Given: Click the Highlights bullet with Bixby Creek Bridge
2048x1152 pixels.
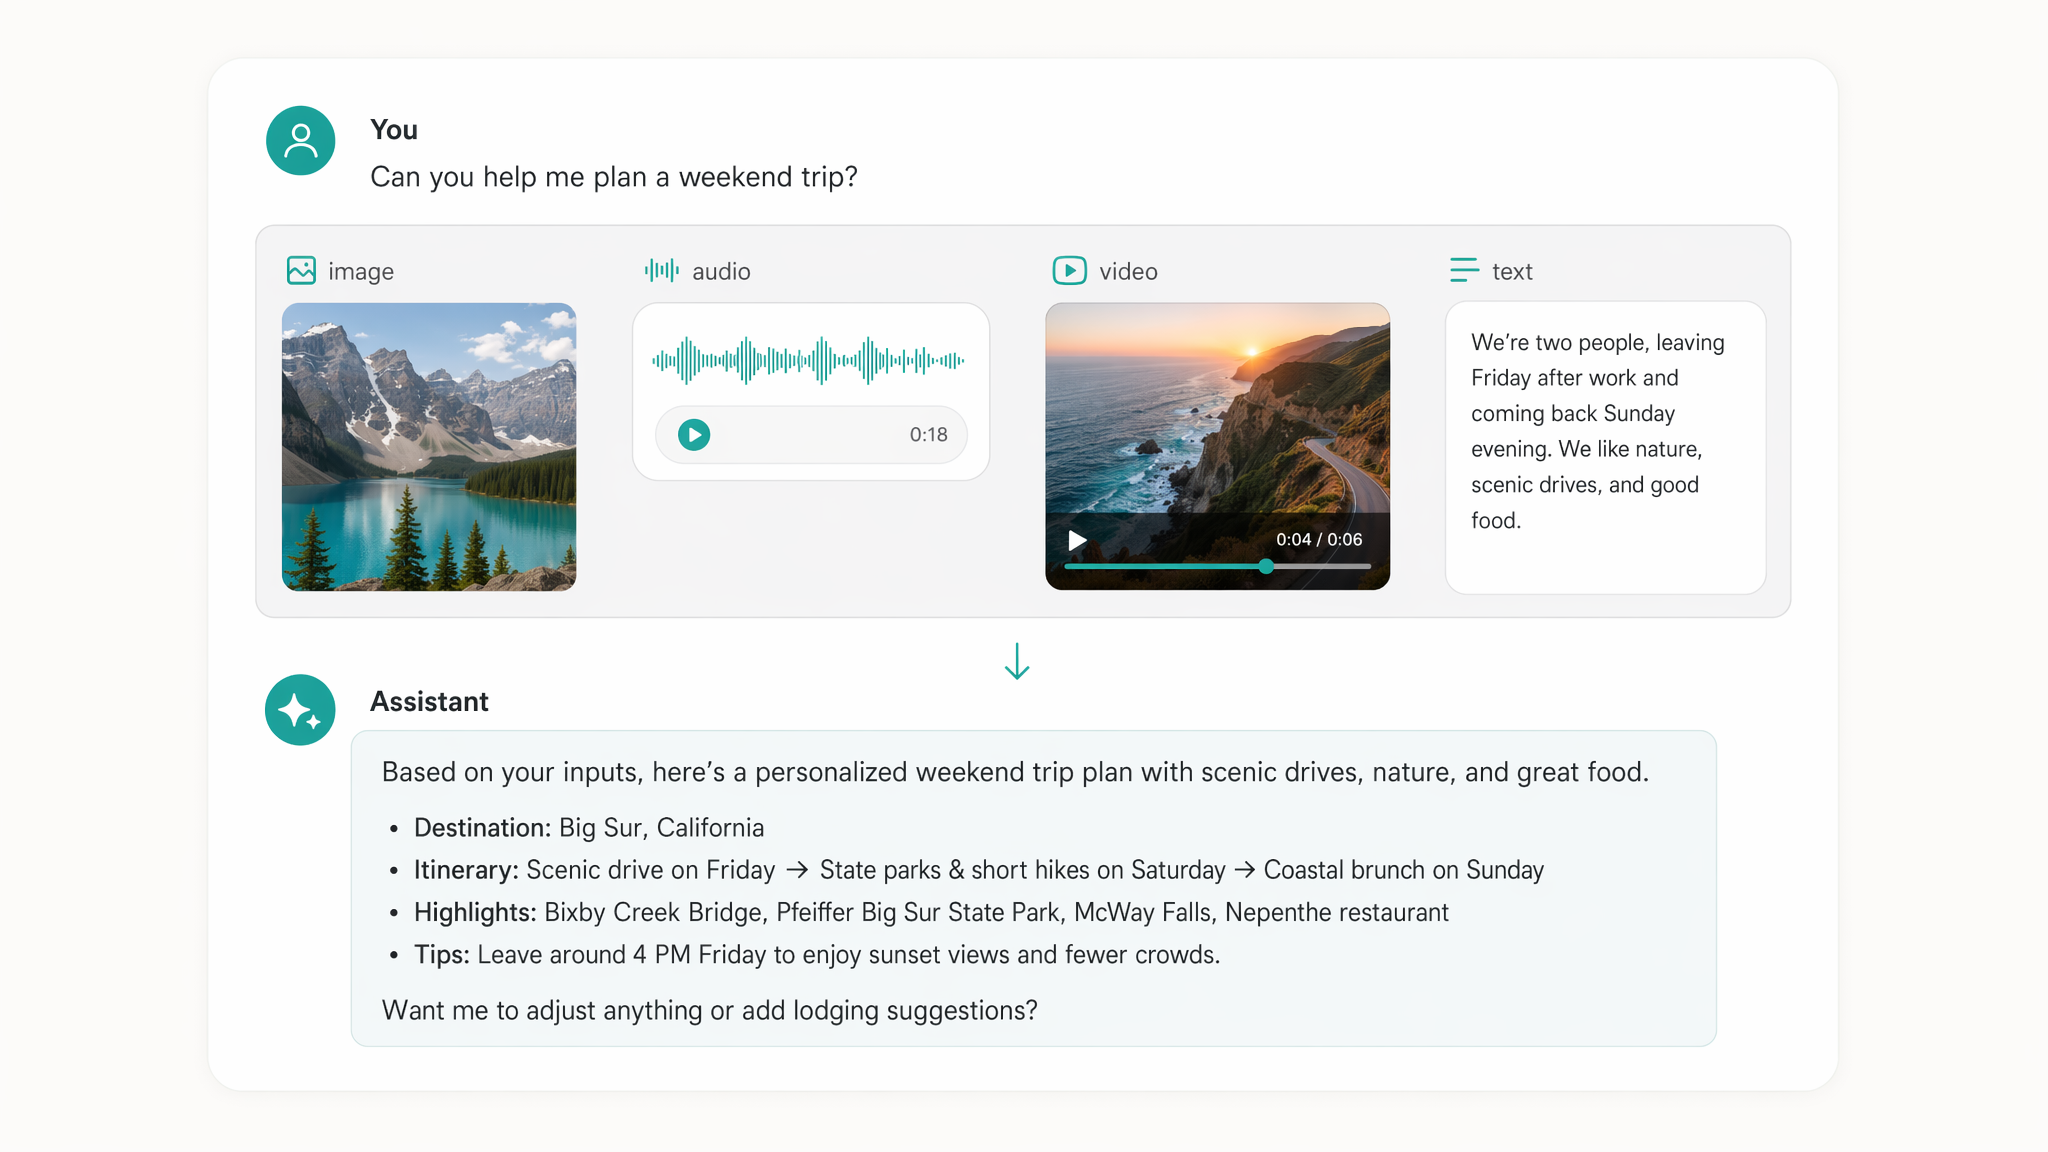Looking at the screenshot, I should [931, 912].
